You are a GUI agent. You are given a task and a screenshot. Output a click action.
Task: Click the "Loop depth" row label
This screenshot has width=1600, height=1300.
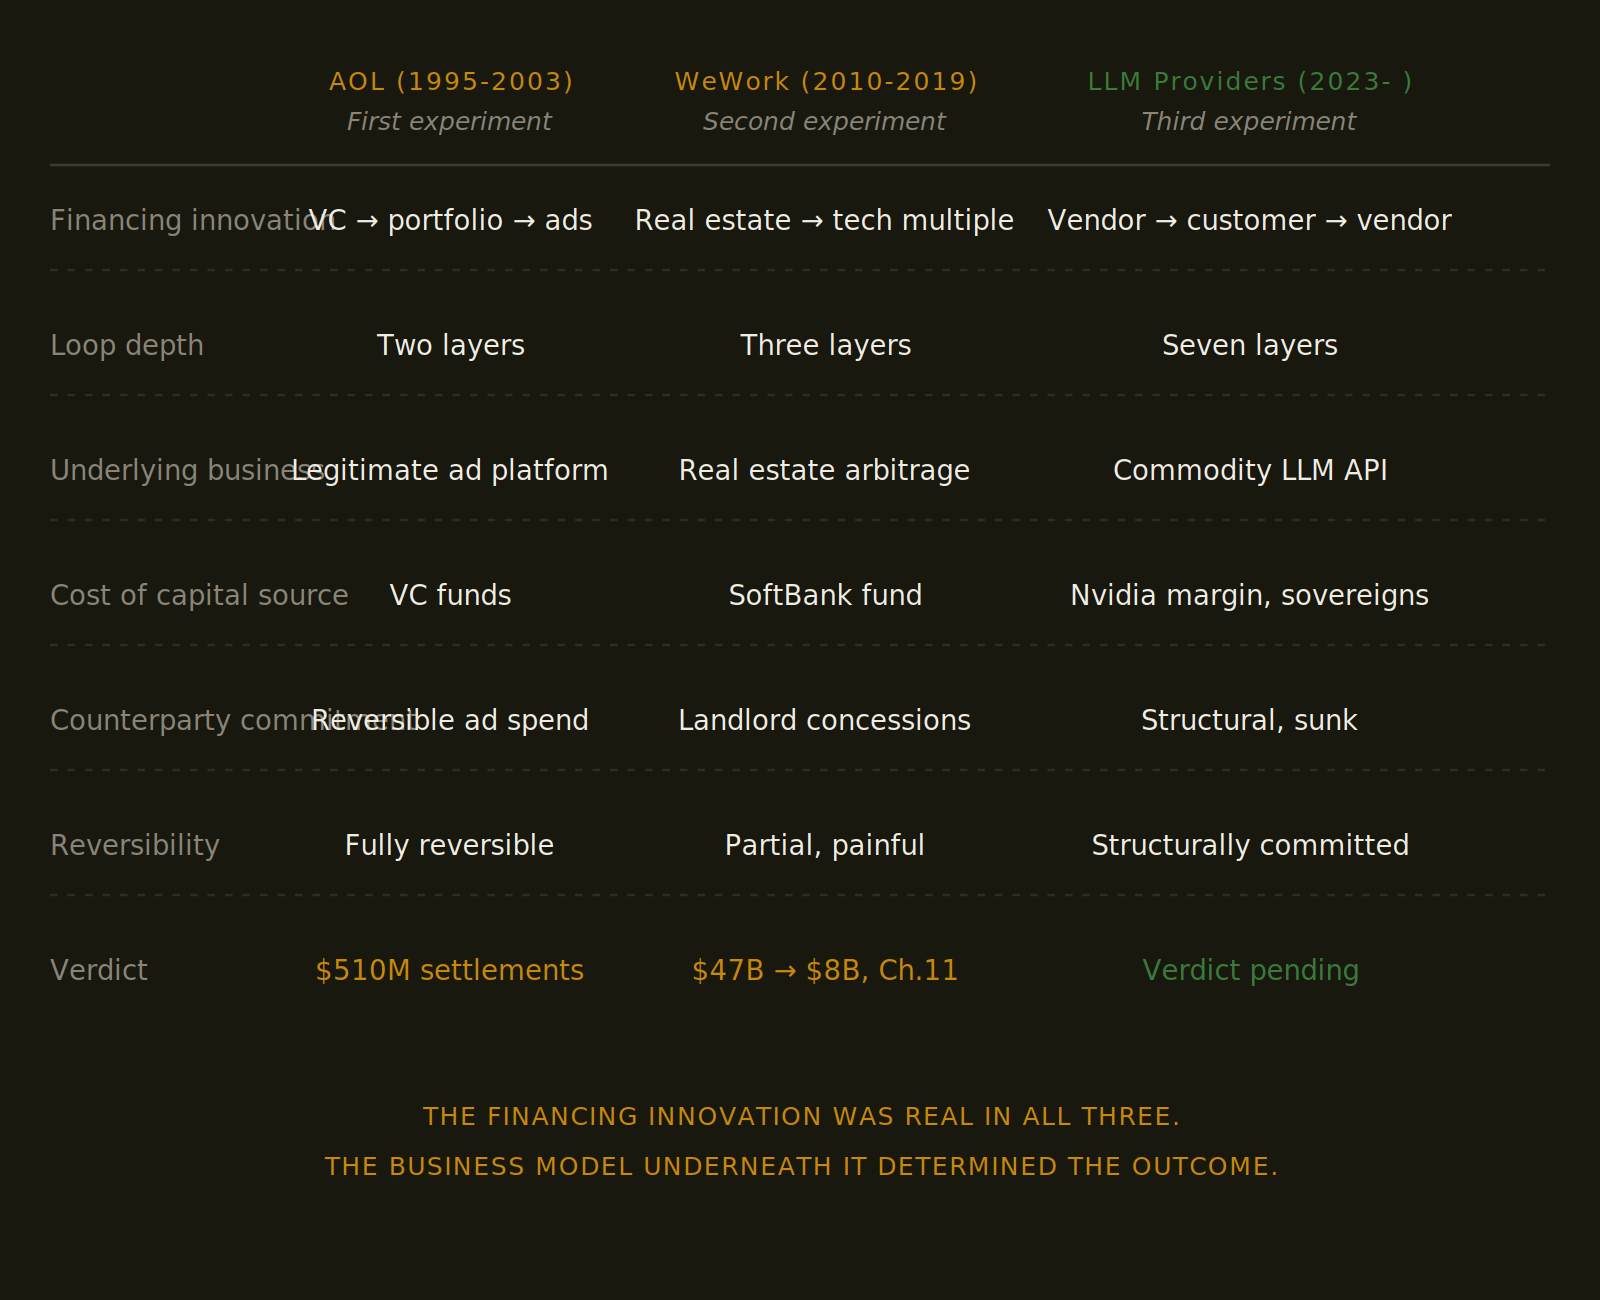[127, 346]
